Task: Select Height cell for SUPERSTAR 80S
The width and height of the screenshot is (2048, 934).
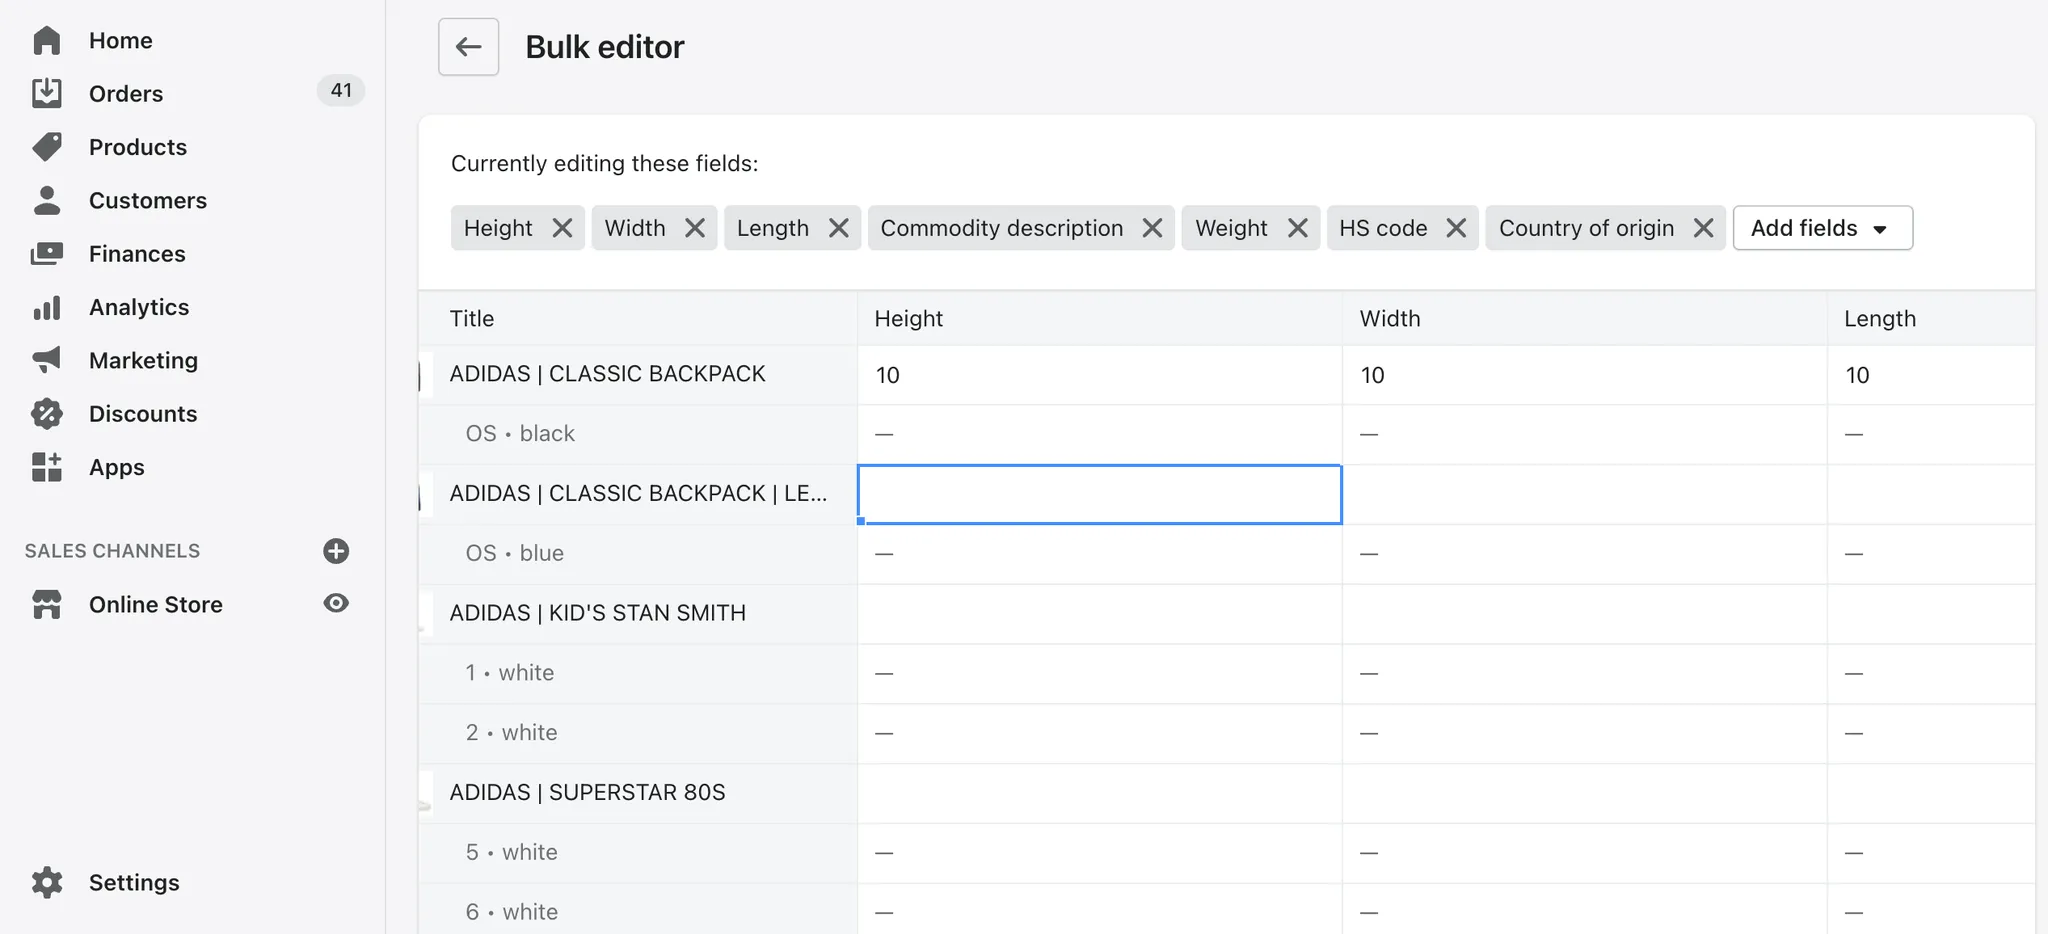Action: (1099, 793)
